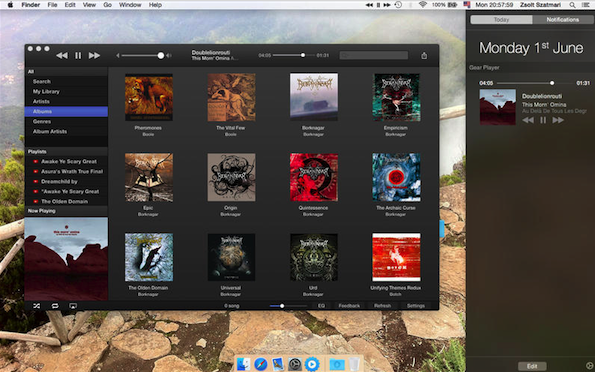Screen dimensions: 595x372
Task: Pause from the Gear Player widget
Action: [543, 120]
